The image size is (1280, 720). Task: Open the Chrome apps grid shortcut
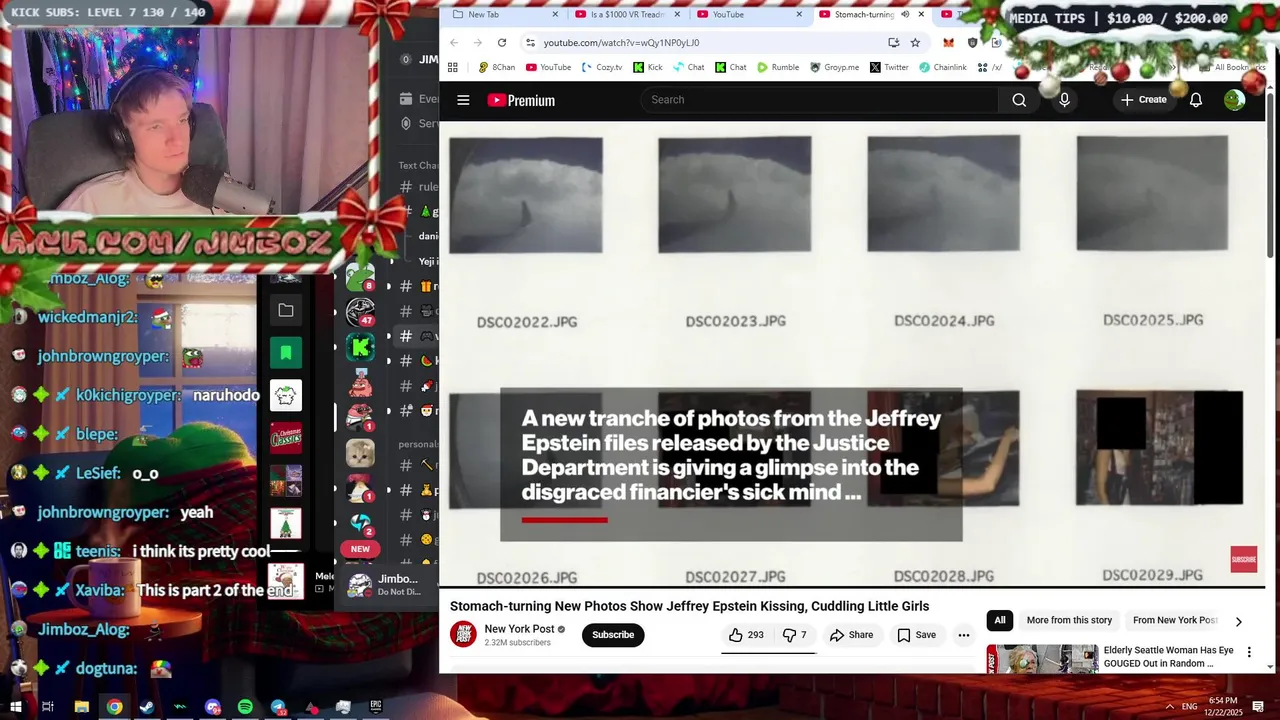pos(453,67)
